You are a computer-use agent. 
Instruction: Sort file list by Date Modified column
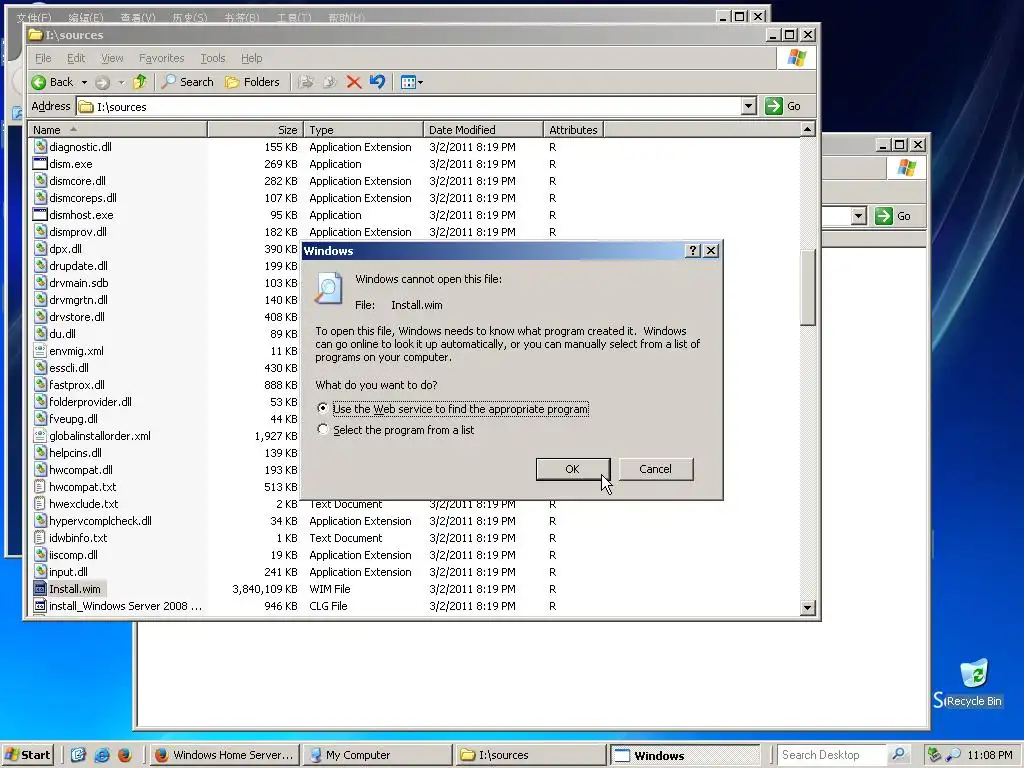pyautogui.click(x=483, y=129)
